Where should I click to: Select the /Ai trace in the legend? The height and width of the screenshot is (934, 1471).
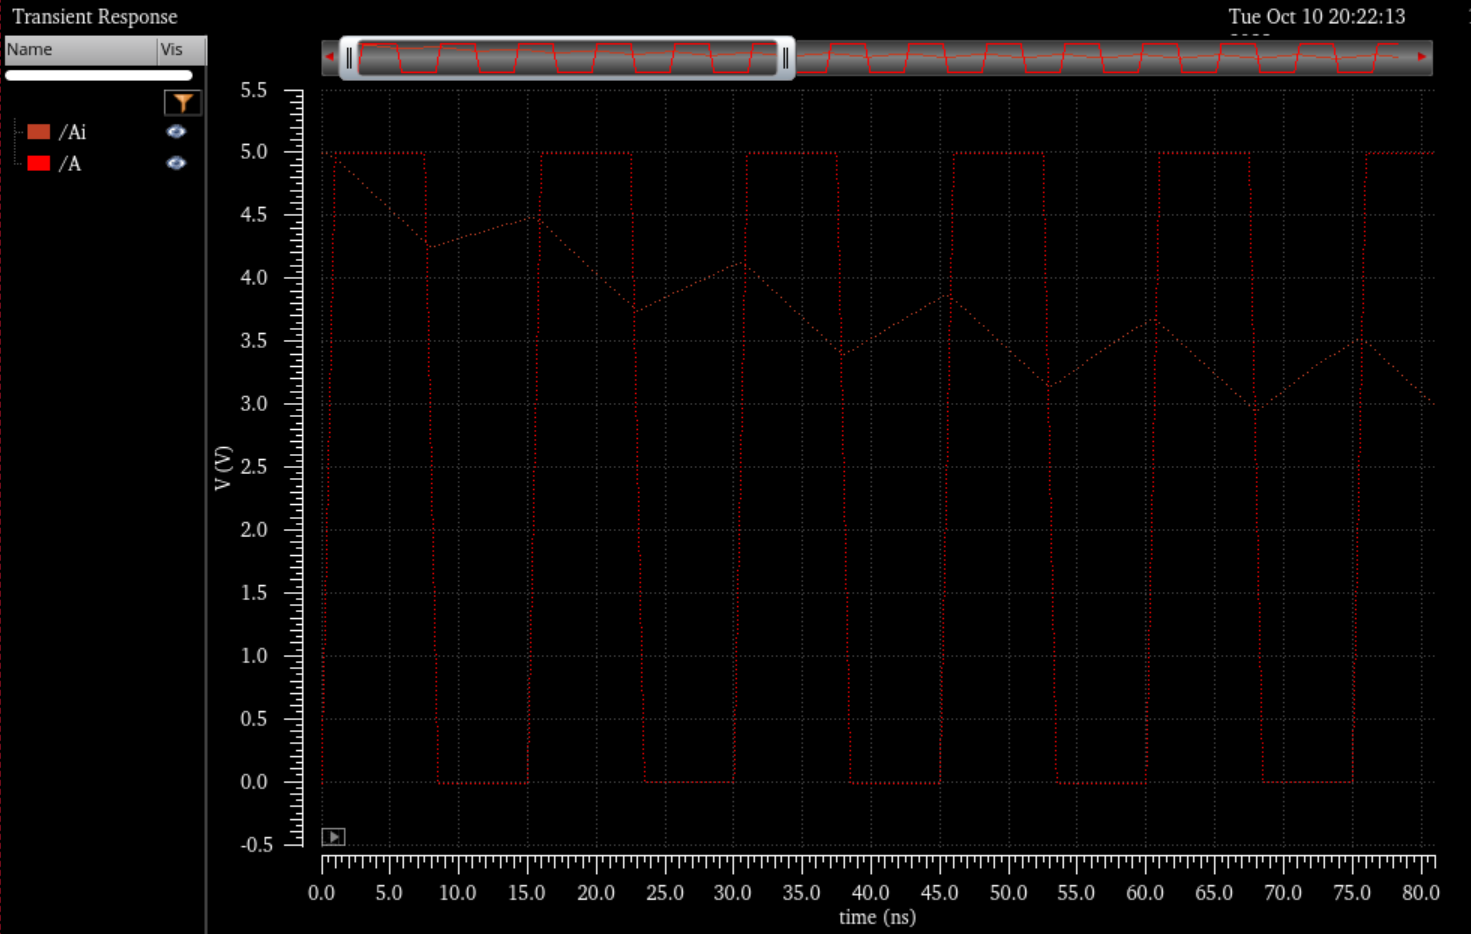[x=73, y=132]
